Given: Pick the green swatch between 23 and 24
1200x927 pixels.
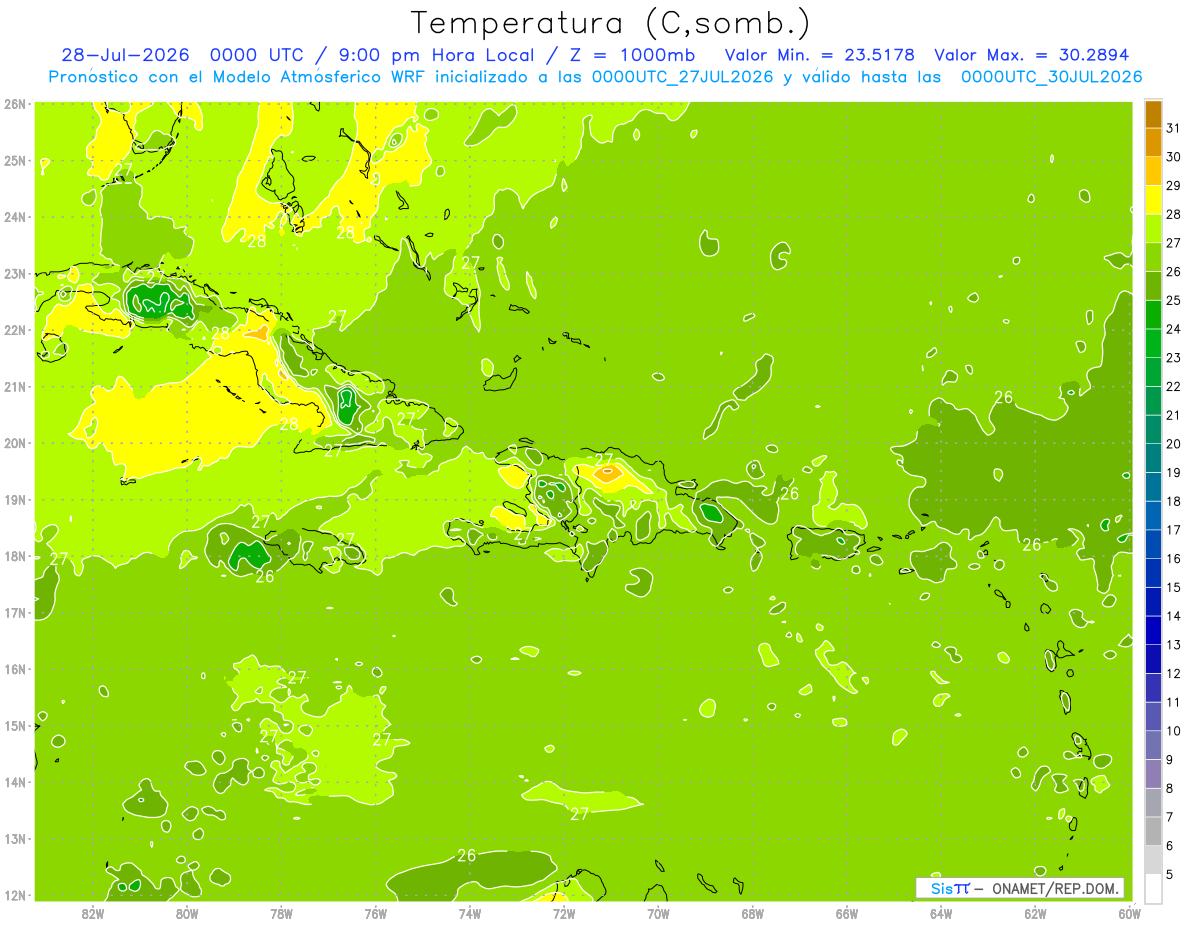Looking at the screenshot, I should click(x=1153, y=344).
